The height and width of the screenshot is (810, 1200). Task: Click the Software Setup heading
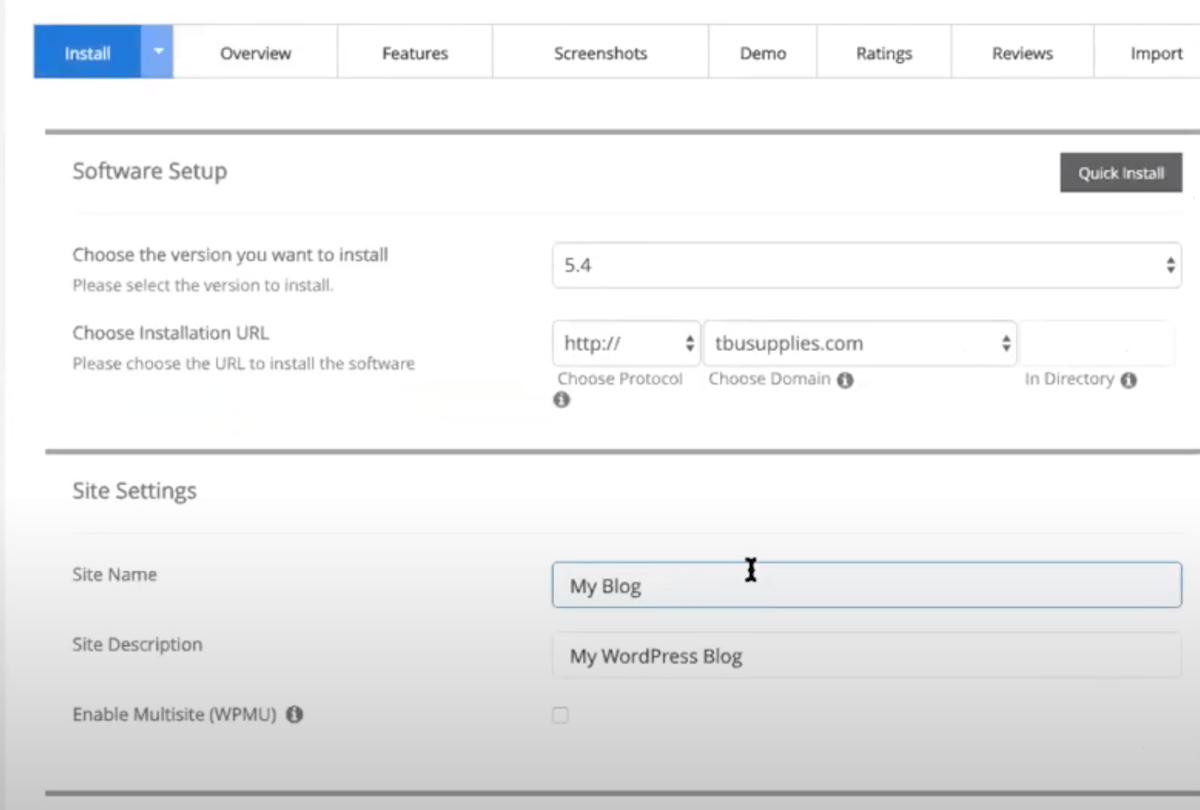tap(150, 171)
